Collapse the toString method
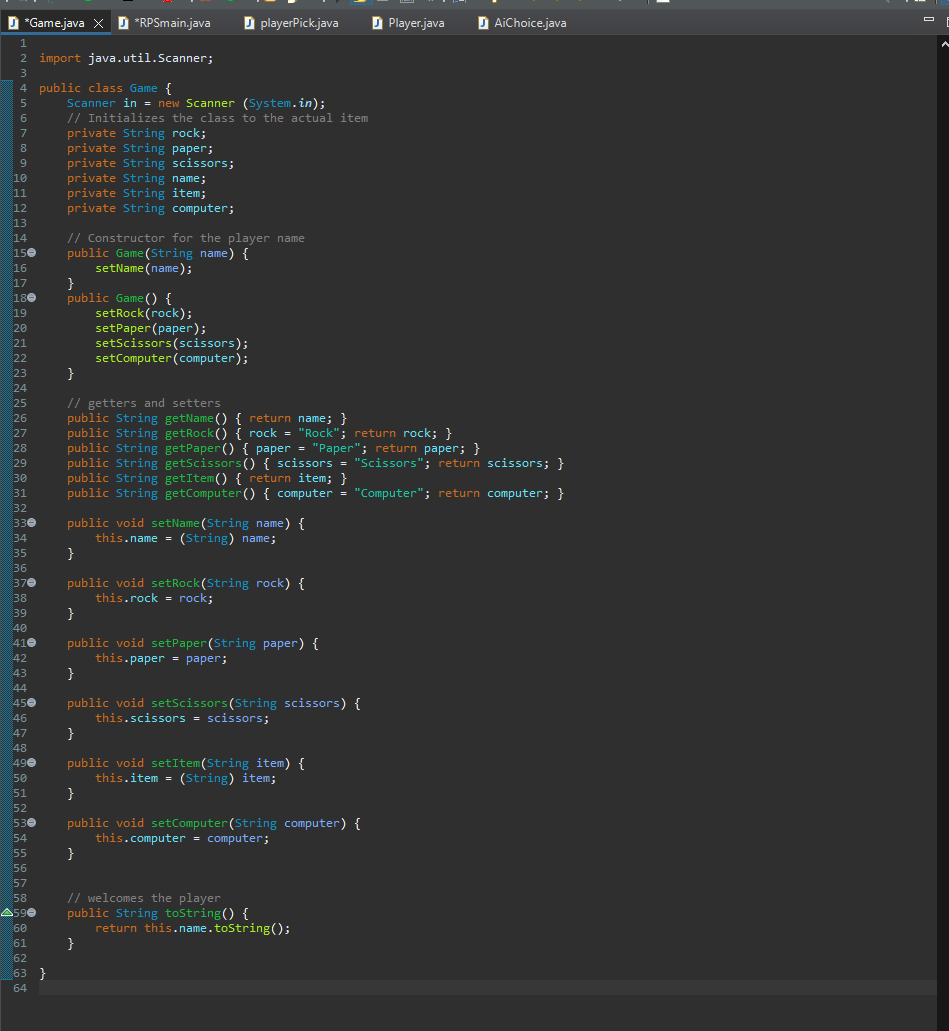 (x=30, y=912)
